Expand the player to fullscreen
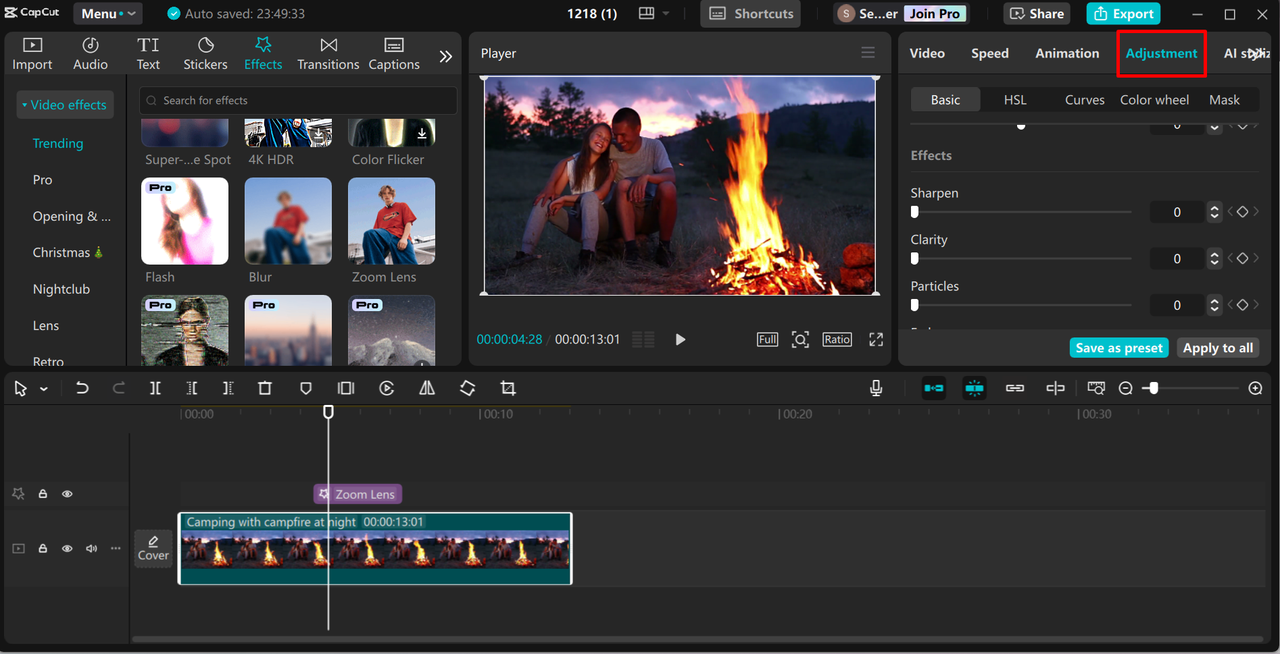 [876, 340]
